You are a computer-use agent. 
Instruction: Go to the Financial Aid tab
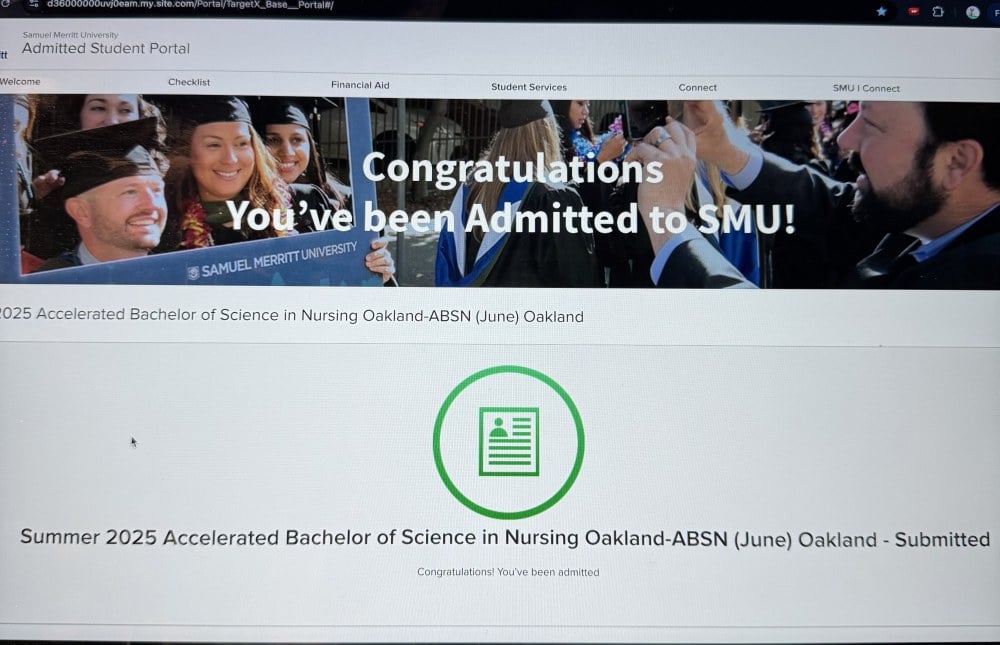360,84
